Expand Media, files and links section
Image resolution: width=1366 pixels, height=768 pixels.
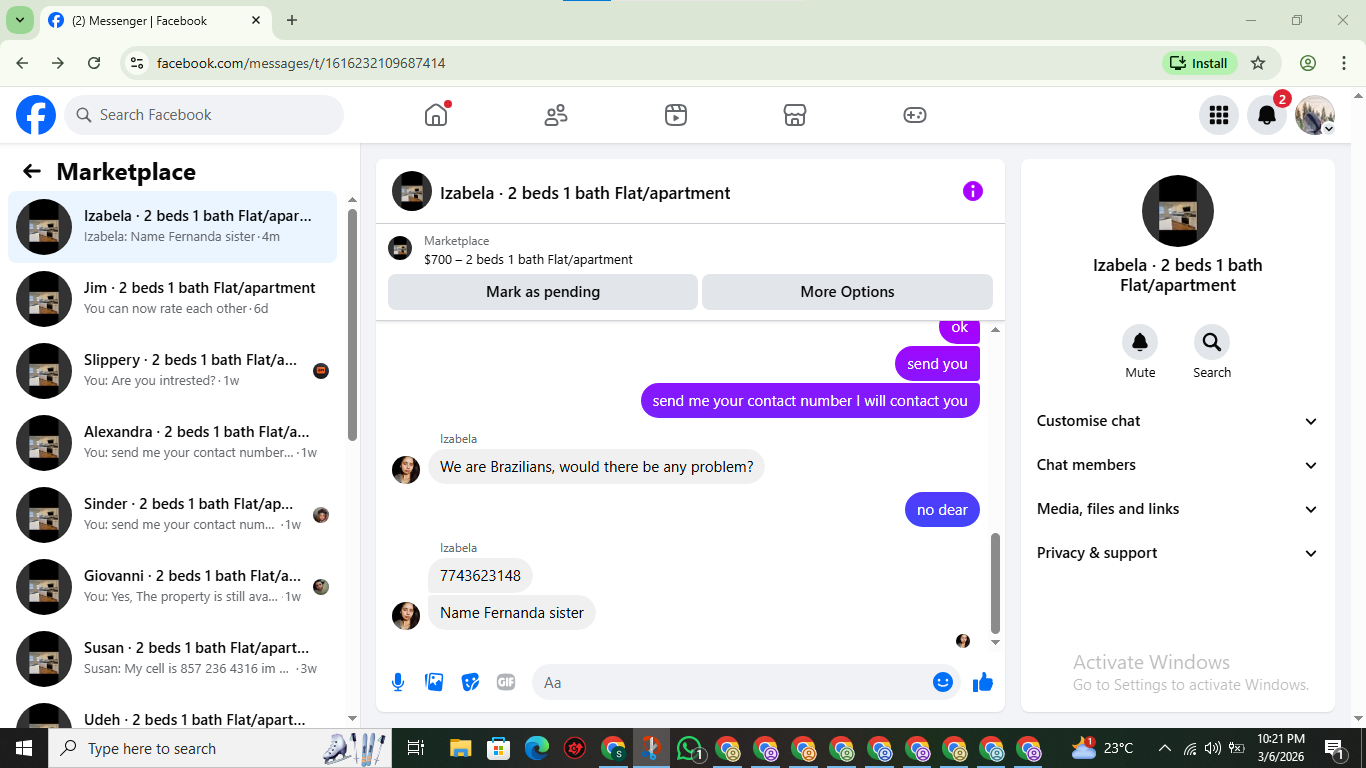pos(1177,509)
